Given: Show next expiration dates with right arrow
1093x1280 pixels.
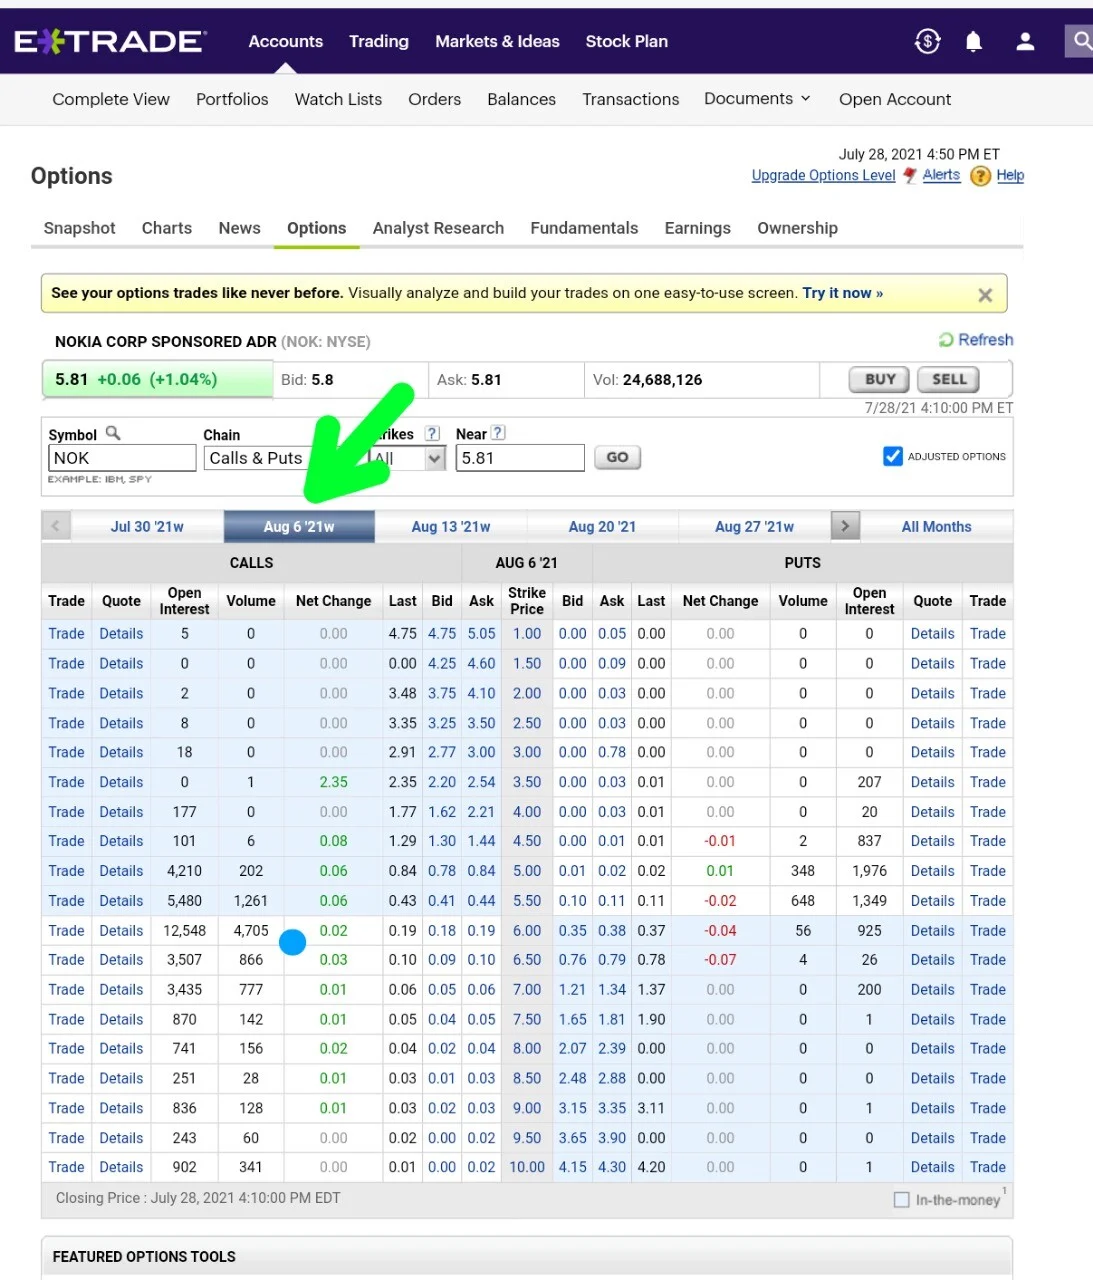Looking at the screenshot, I should pos(846,526).
